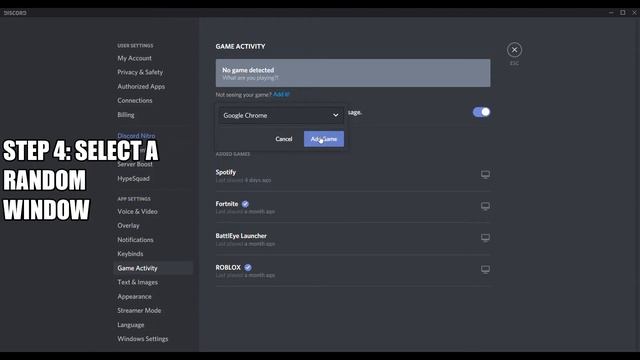Cancel the add game popup
Image resolution: width=640 pixels, height=360 pixels.
(284, 139)
